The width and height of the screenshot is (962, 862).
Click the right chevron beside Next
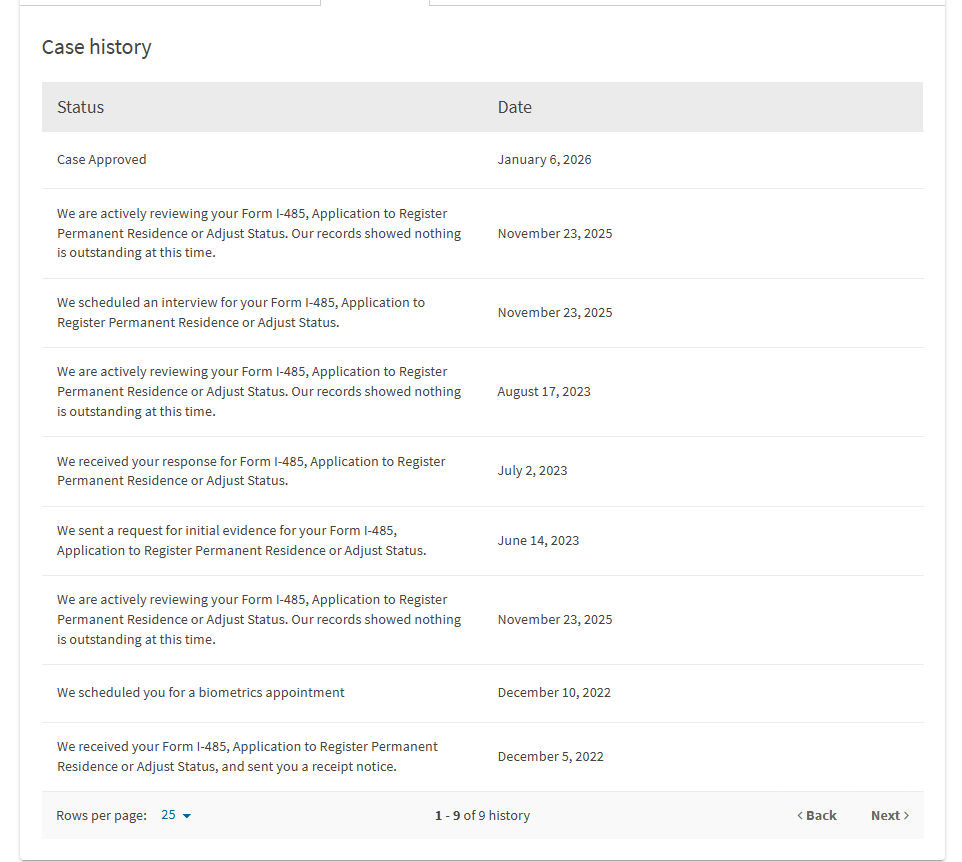906,815
